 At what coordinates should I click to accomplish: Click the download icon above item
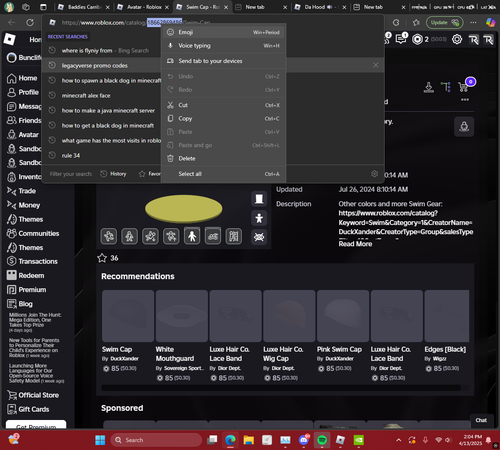(428, 87)
